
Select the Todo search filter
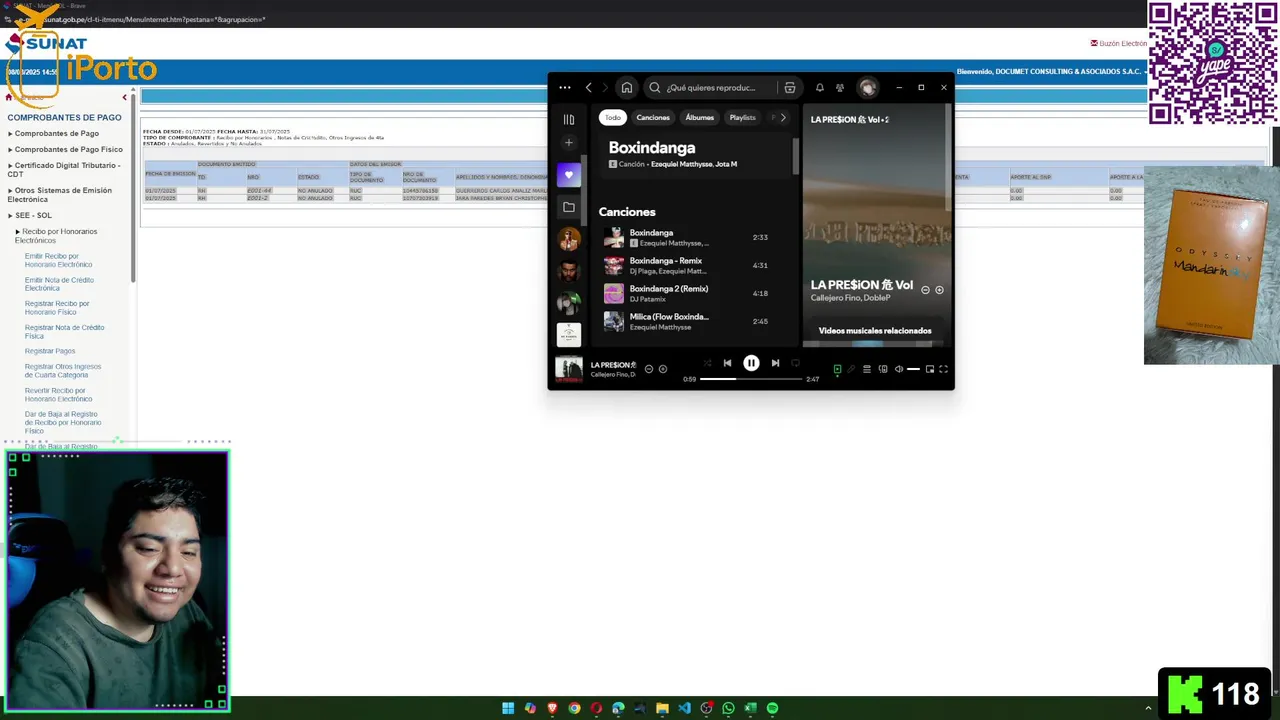(x=612, y=118)
